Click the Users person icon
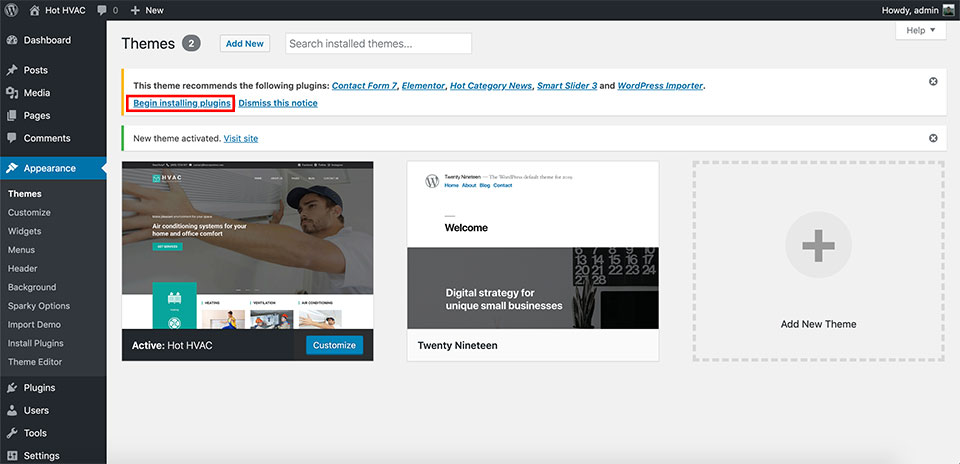 12,410
